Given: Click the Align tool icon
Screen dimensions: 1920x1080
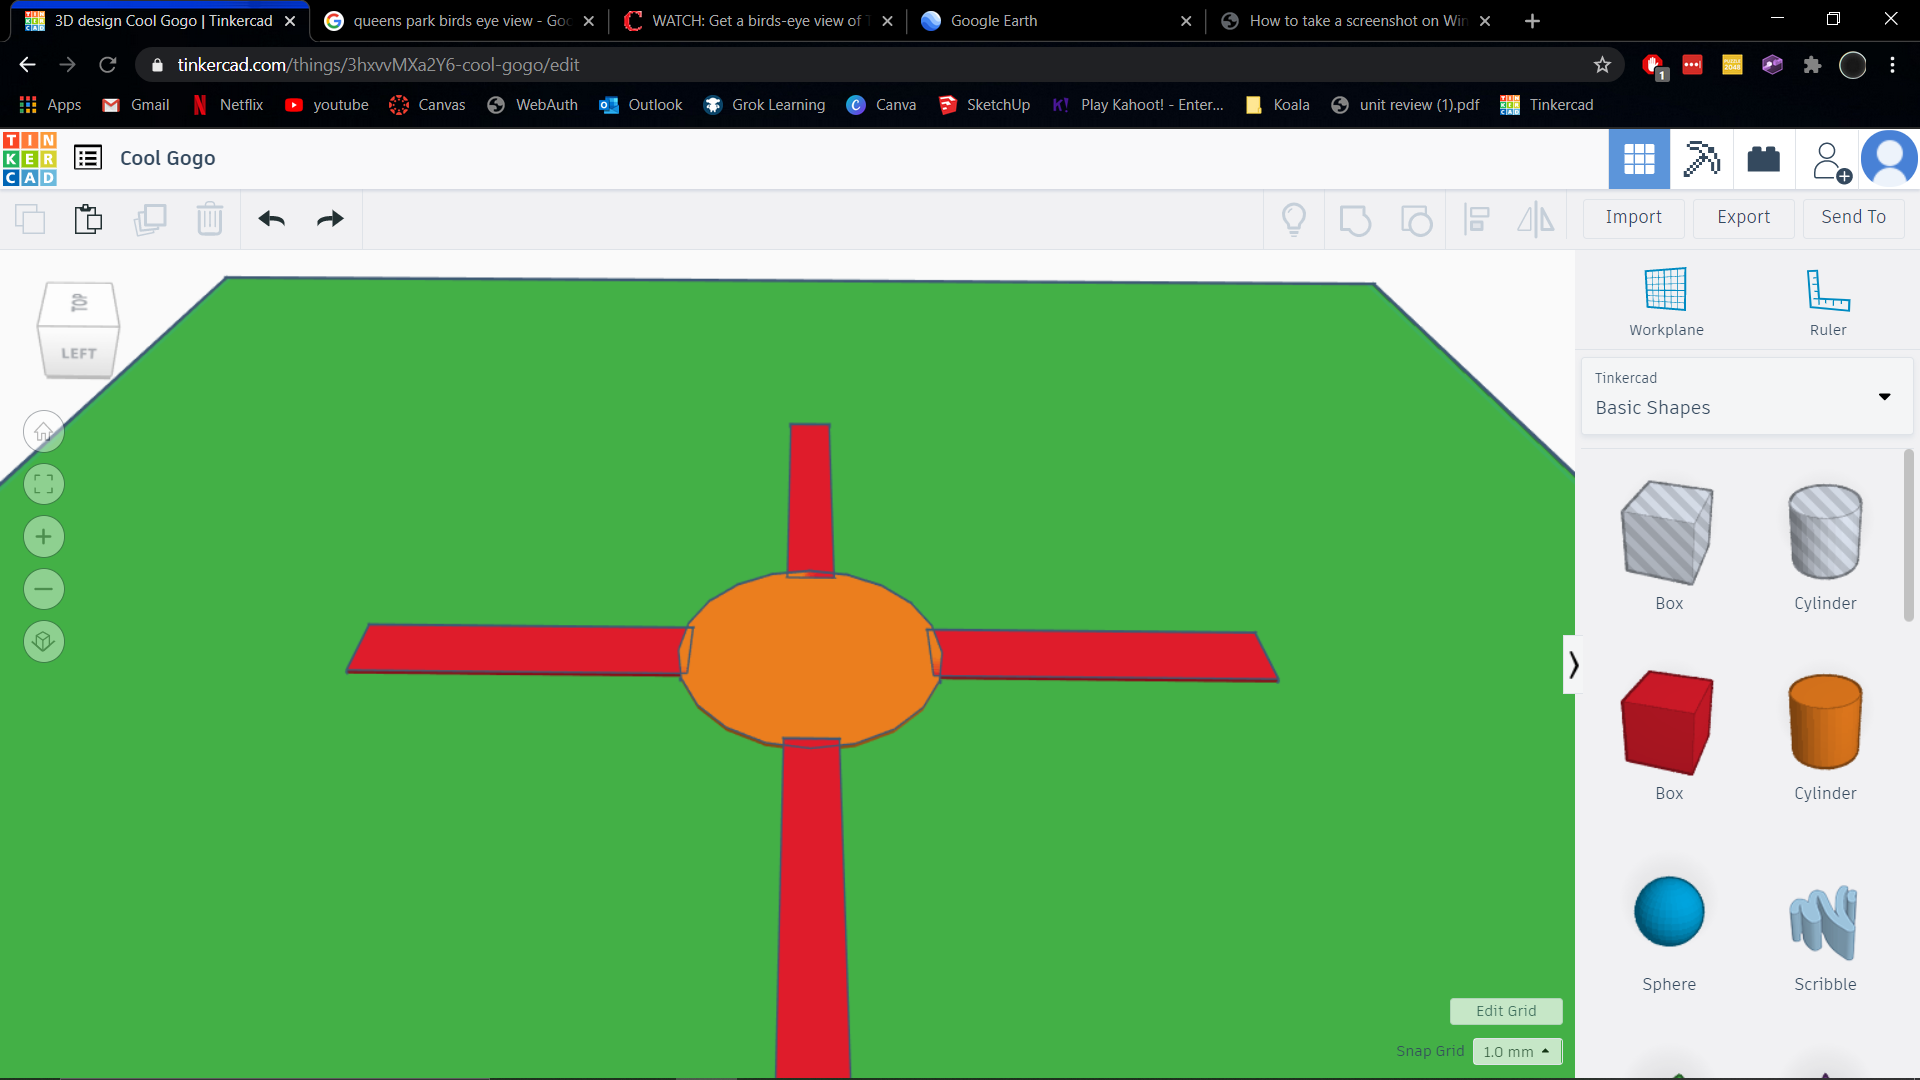Looking at the screenshot, I should [1477, 219].
